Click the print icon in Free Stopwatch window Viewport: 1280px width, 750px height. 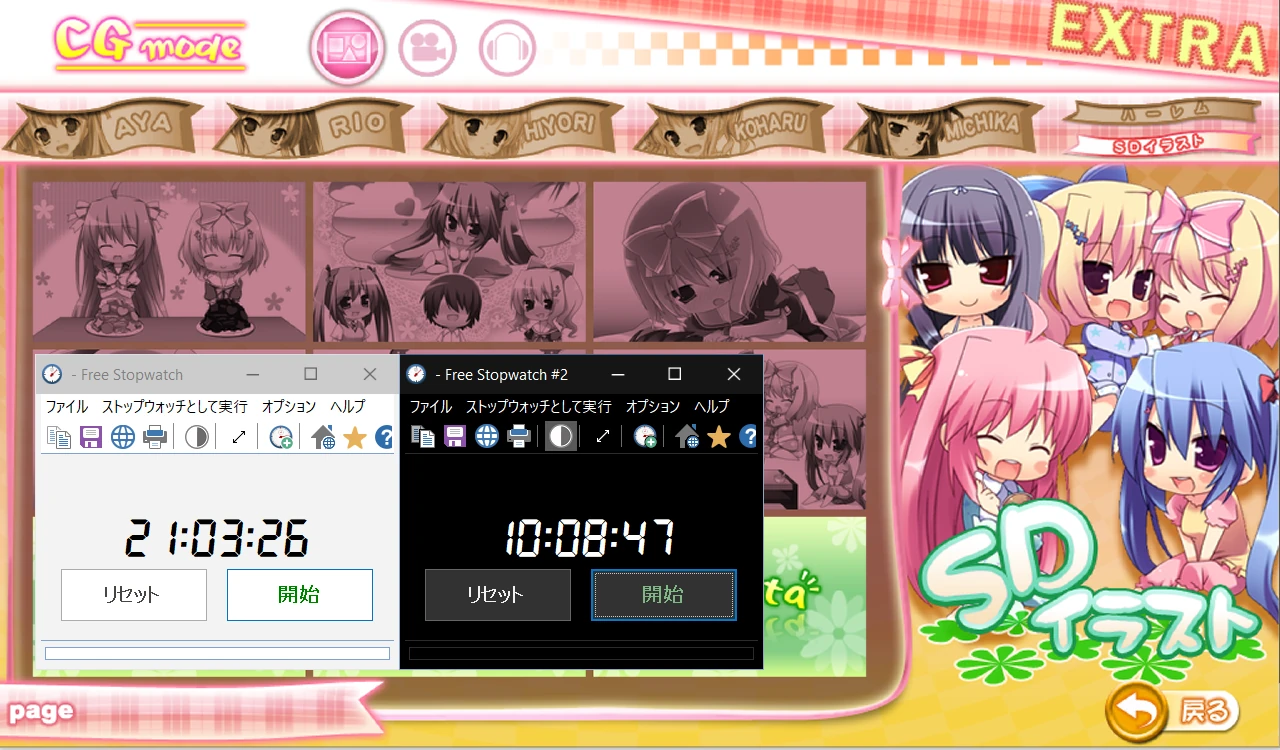pos(155,437)
